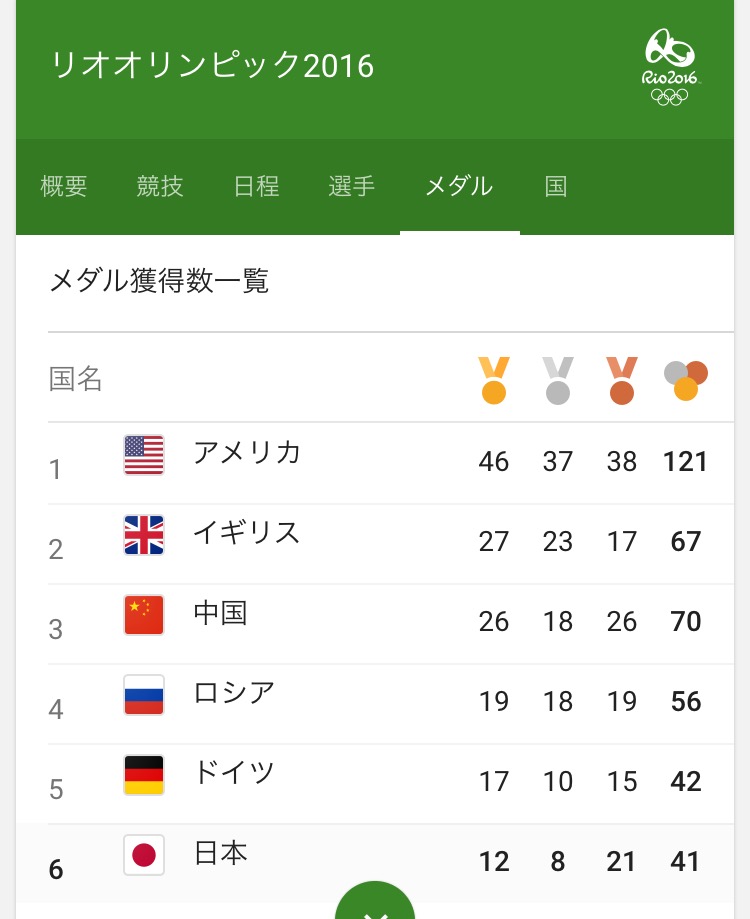Select the 日程 tab
The height and width of the screenshot is (919, 750).
point(256,186)
